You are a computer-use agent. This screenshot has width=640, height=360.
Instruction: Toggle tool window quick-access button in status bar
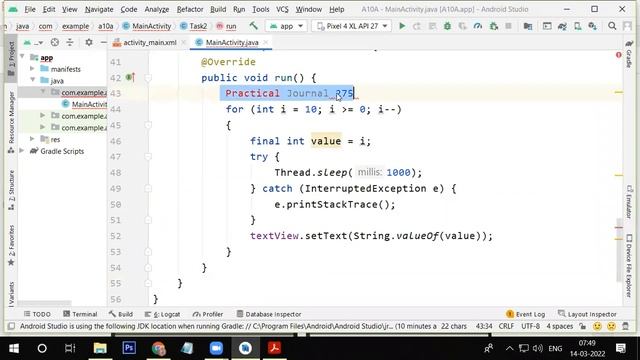click(x=11, y=326)
